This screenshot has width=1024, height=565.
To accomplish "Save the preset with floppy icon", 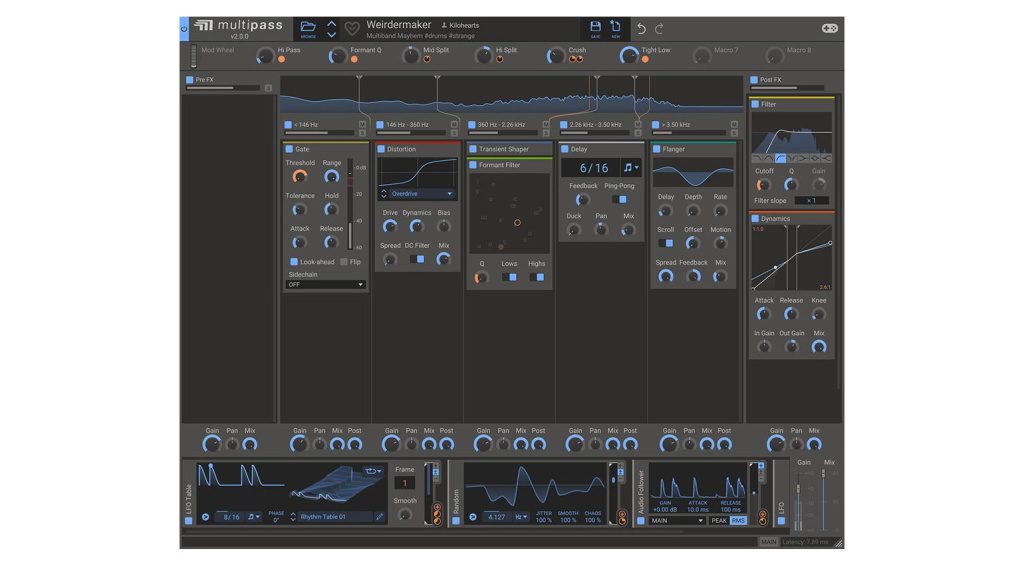I will pos(596,27).
